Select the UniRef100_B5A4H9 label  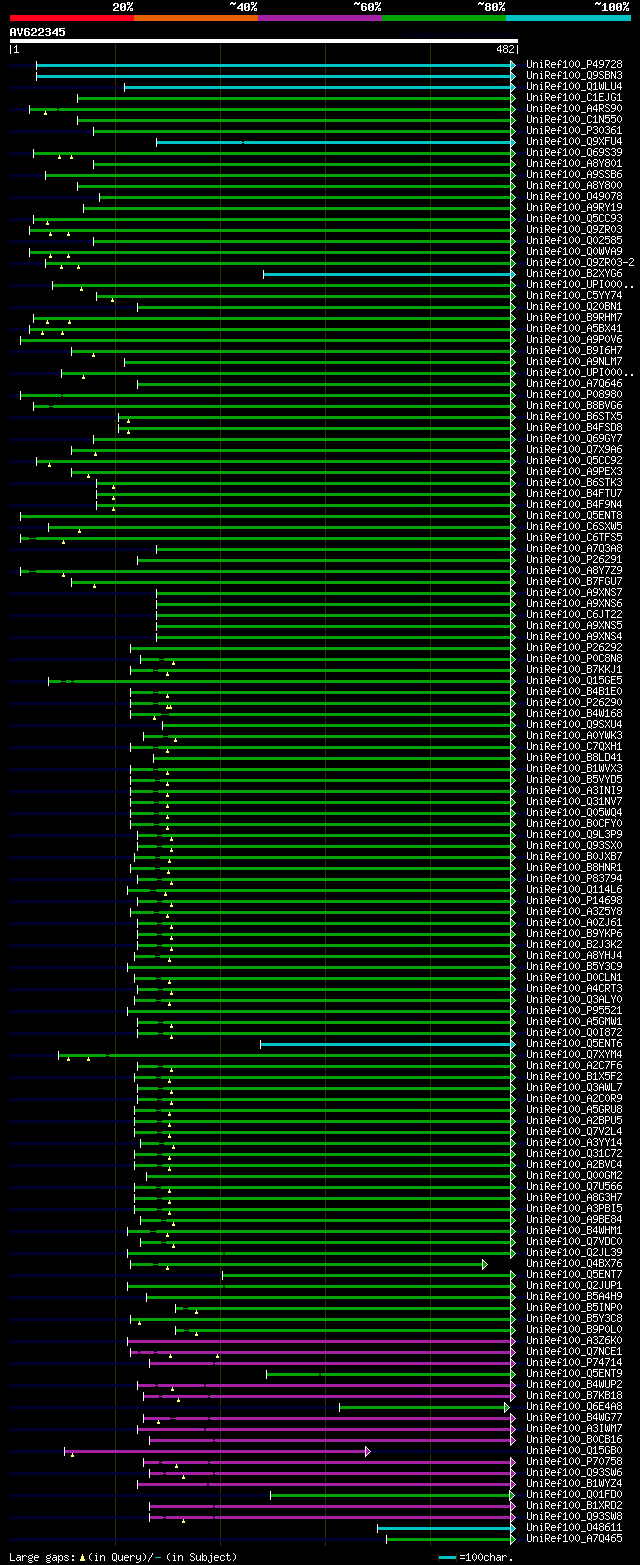point(574,1297)
